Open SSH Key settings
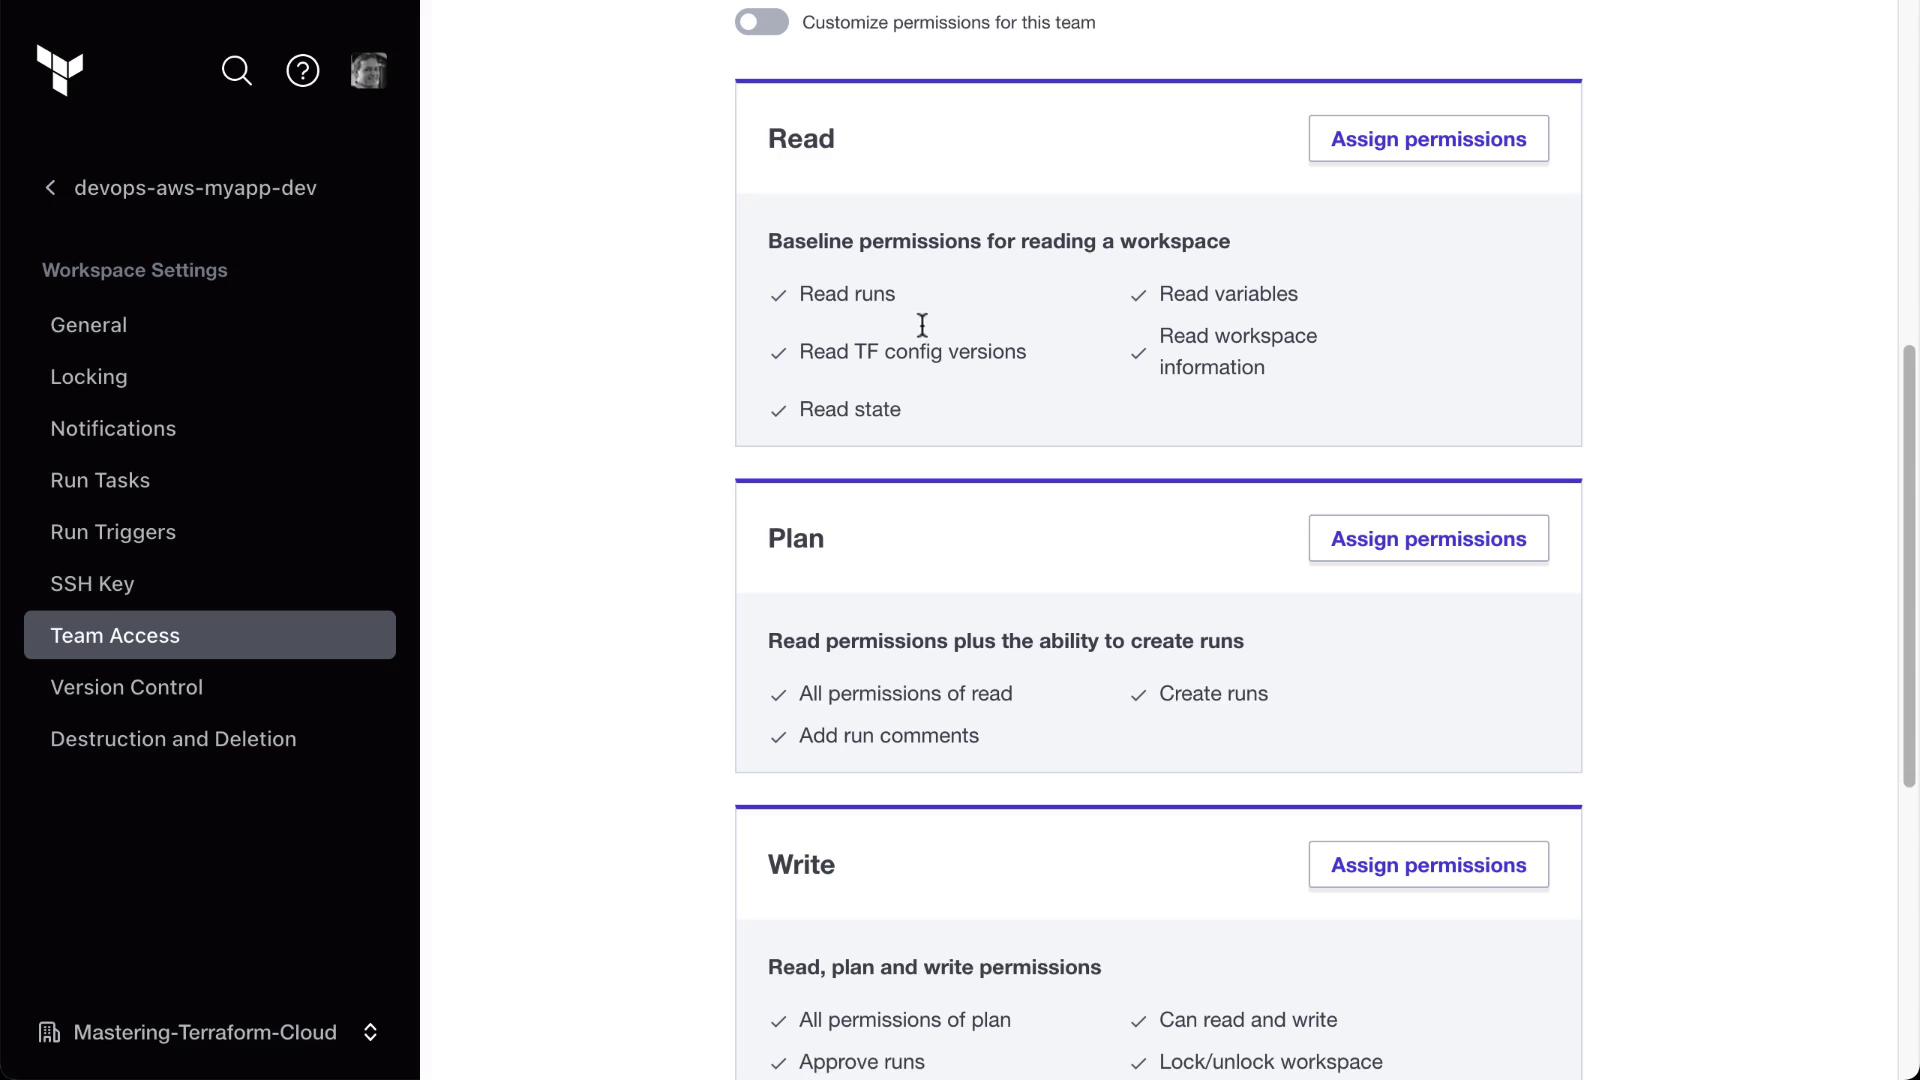This screenshot has height=1080, width=1920. click(x=92, y=584)
